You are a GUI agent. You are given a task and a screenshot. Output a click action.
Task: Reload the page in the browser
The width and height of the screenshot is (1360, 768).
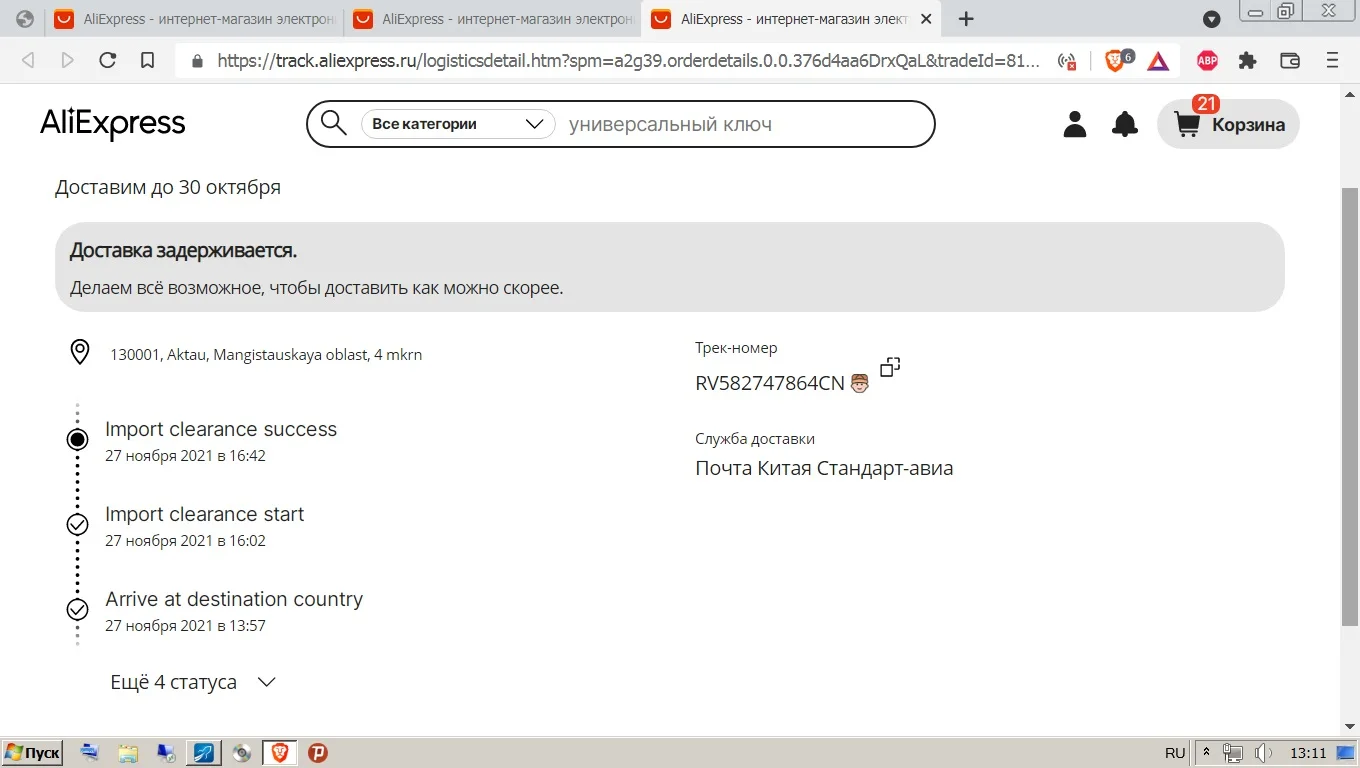(108, 61)
